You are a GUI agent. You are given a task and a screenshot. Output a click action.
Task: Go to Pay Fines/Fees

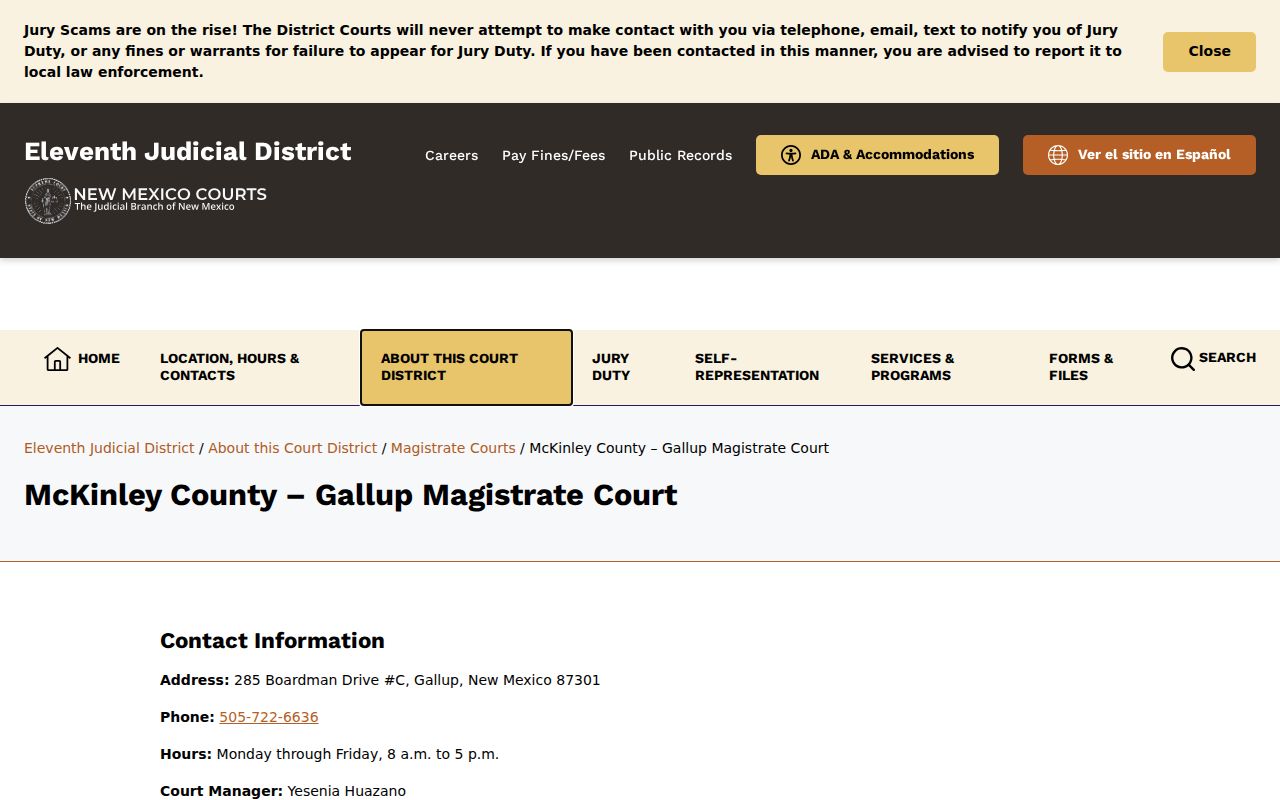[553, 155]
